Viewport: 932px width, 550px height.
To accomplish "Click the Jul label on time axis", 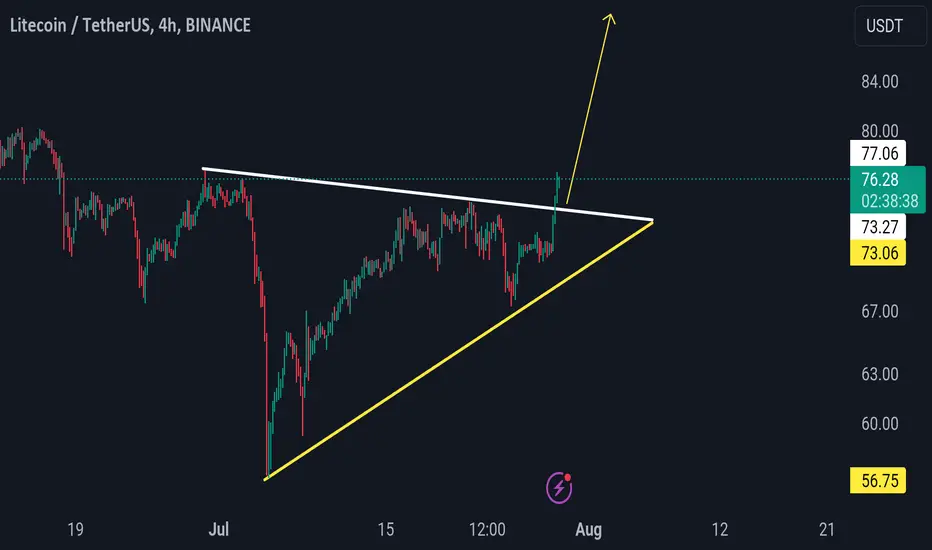I will pos(218,529).
